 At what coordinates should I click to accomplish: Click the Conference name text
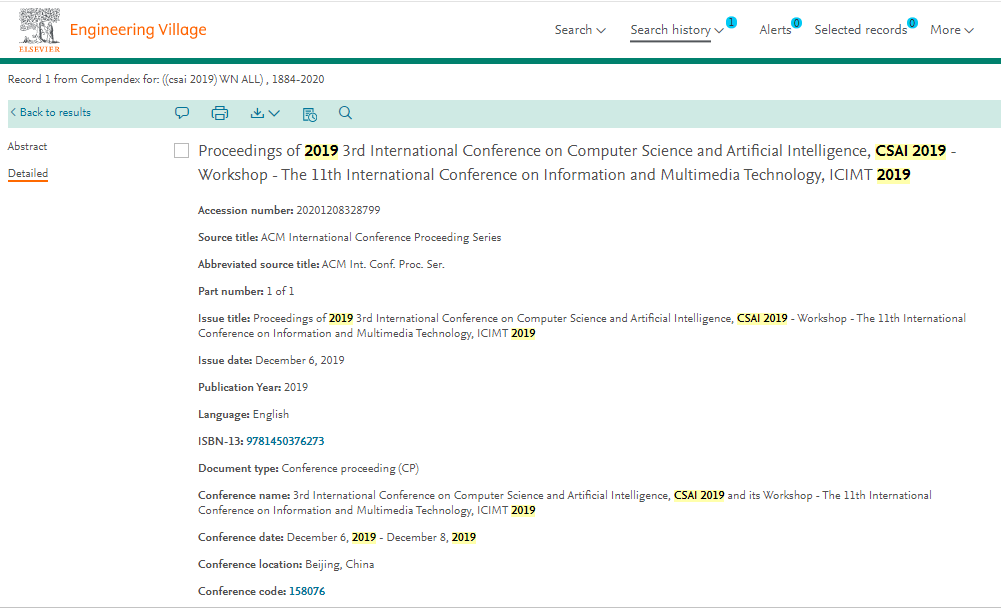click(564, 502)
